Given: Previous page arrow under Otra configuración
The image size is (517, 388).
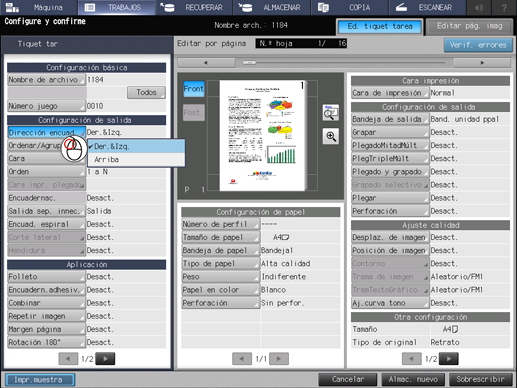Looking at the screenshot, I should [412, 359].
